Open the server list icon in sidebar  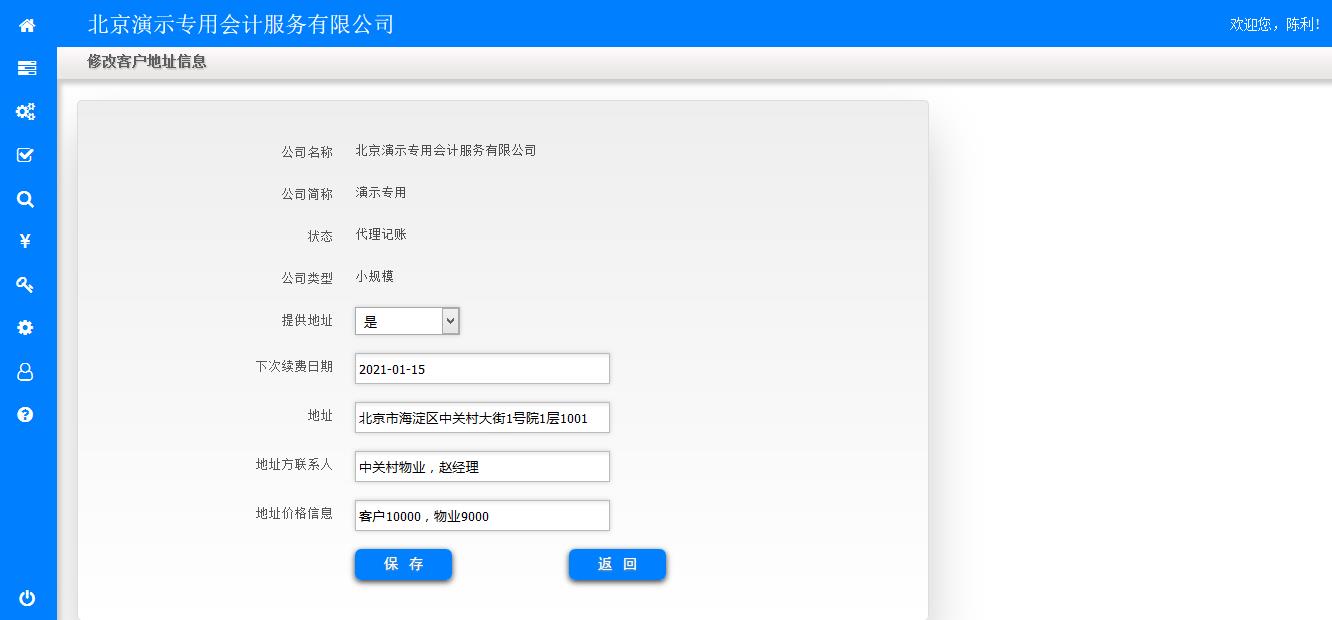point(27,68)
